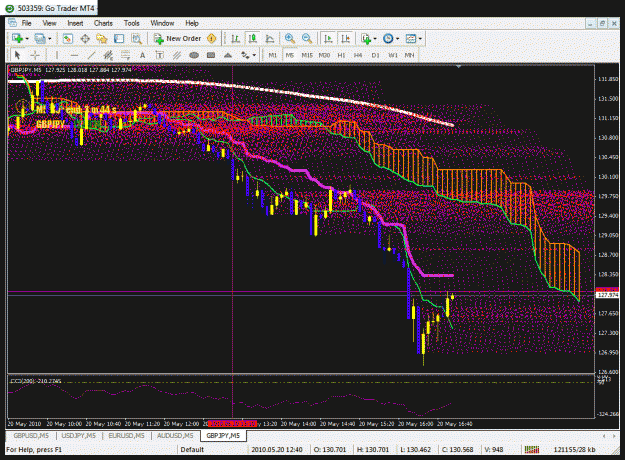Show the Data Window crosshair-circle icon
Viewport: 625px width, 460px height.
[x=85, y=39]
